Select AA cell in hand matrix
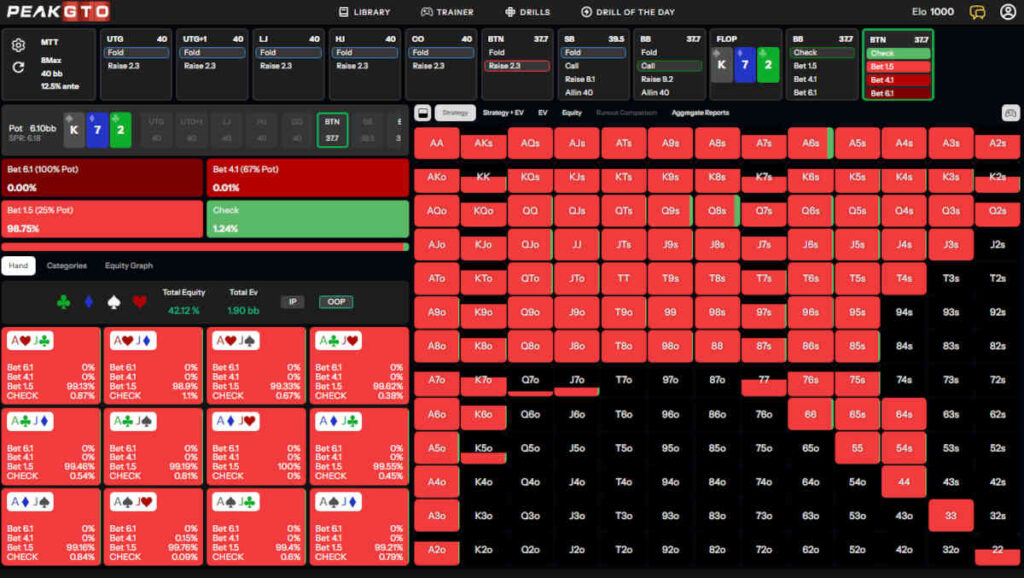 click(x=436, y=143)
